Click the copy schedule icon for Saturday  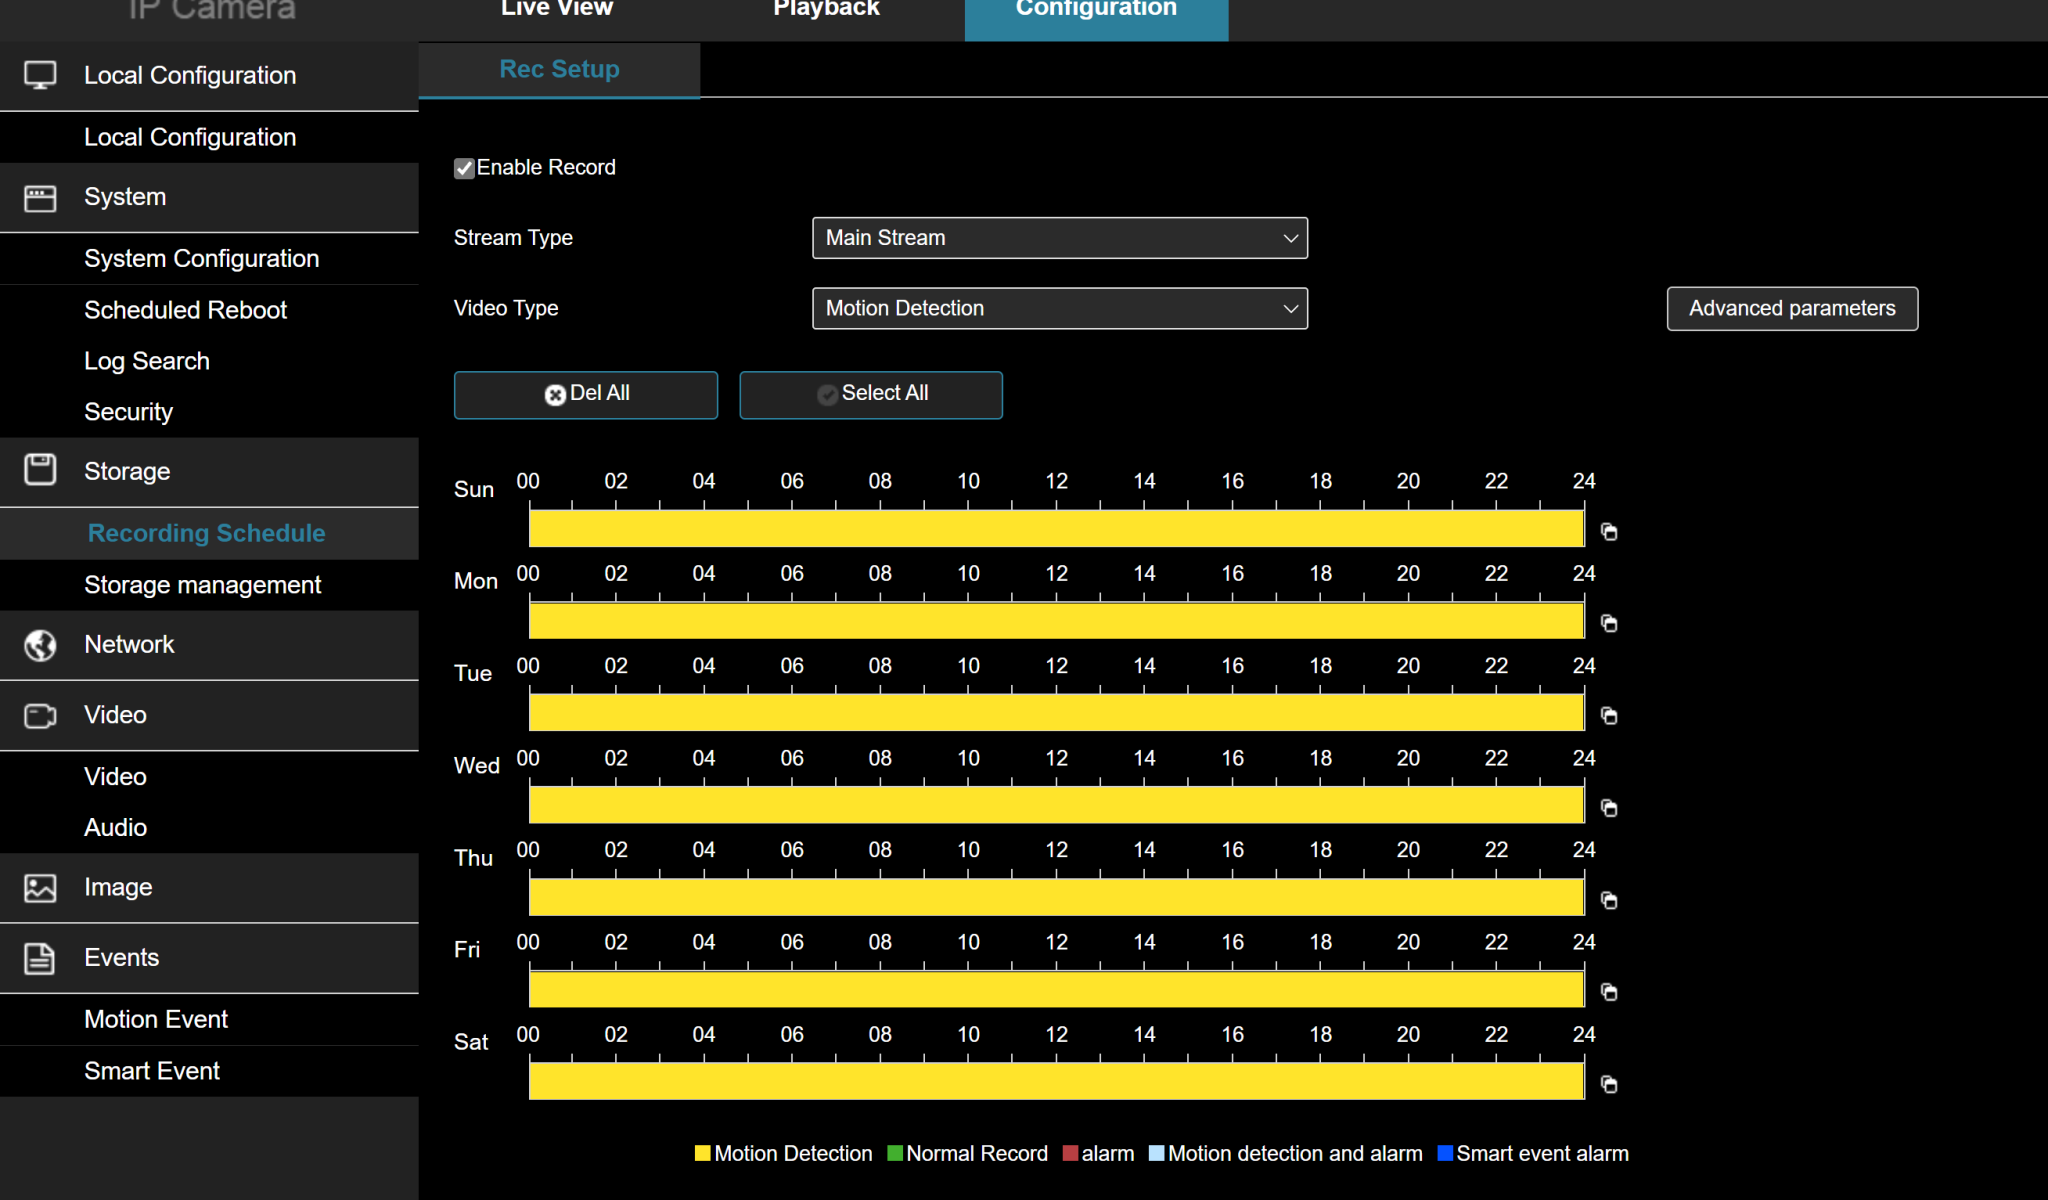tap(1609, 1084)
